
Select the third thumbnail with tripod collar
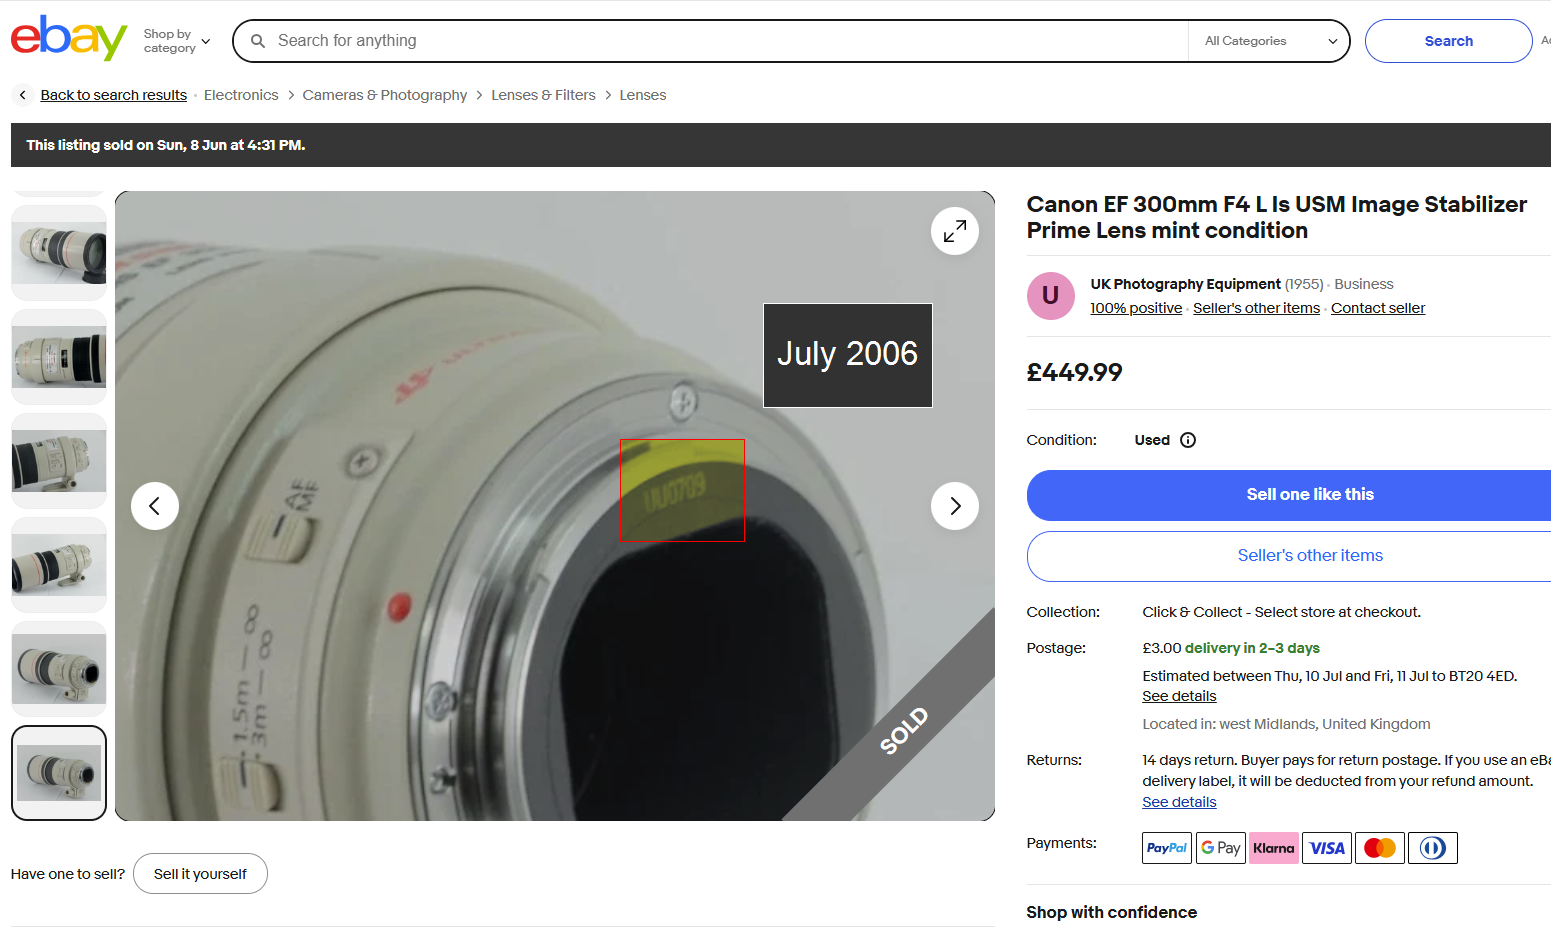pos(59,461)
